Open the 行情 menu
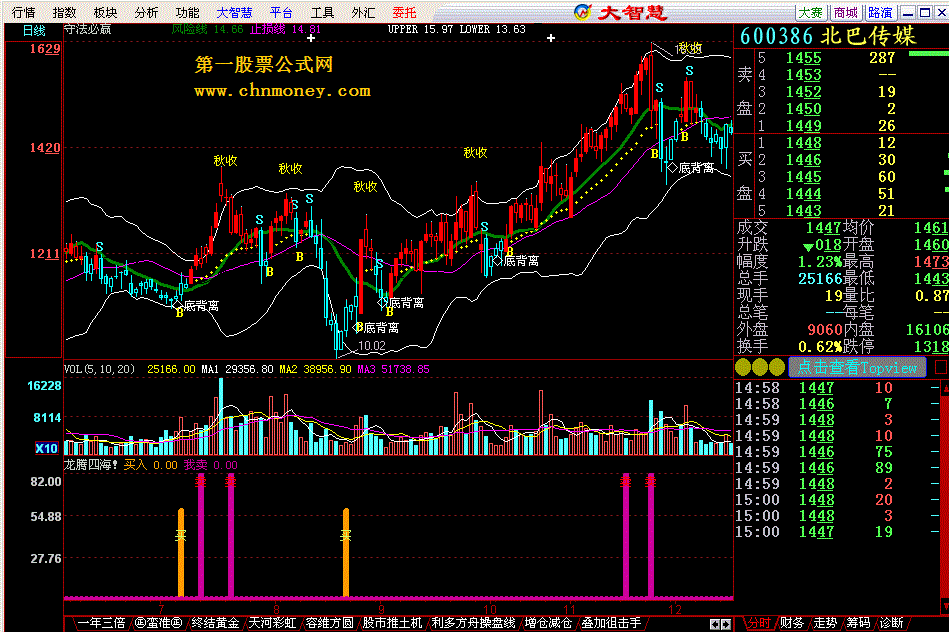This screenshot has width=949, height=632. pos(24,12)
